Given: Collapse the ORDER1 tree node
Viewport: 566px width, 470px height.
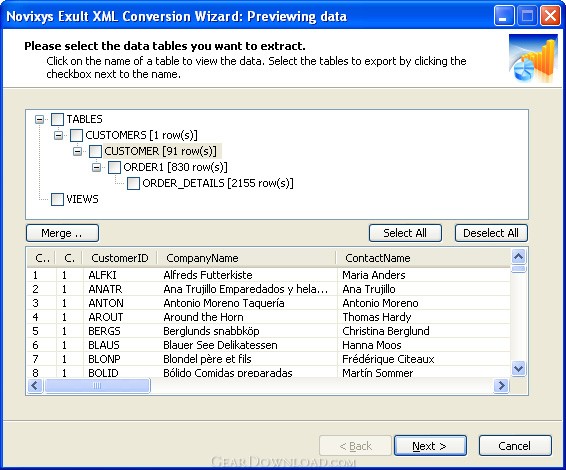Looking at the screenshot, I should (96, 167).
